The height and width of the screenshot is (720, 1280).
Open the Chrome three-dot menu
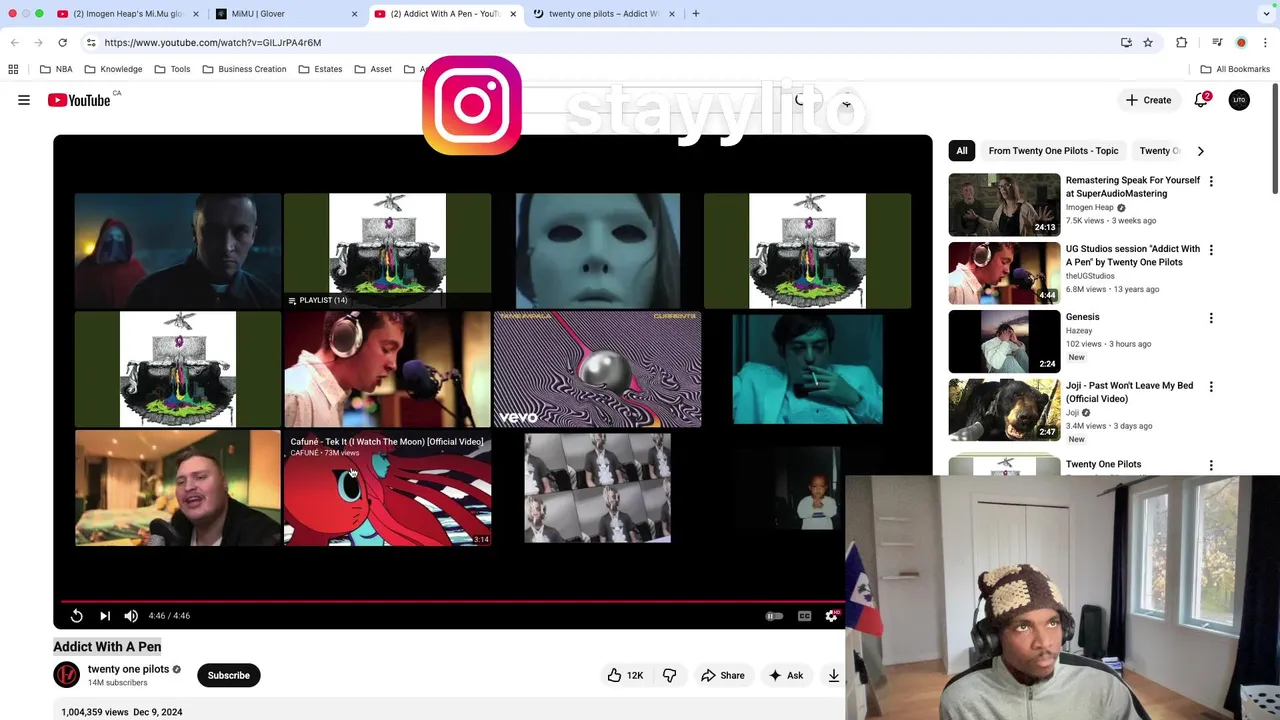click(1266, 43)
